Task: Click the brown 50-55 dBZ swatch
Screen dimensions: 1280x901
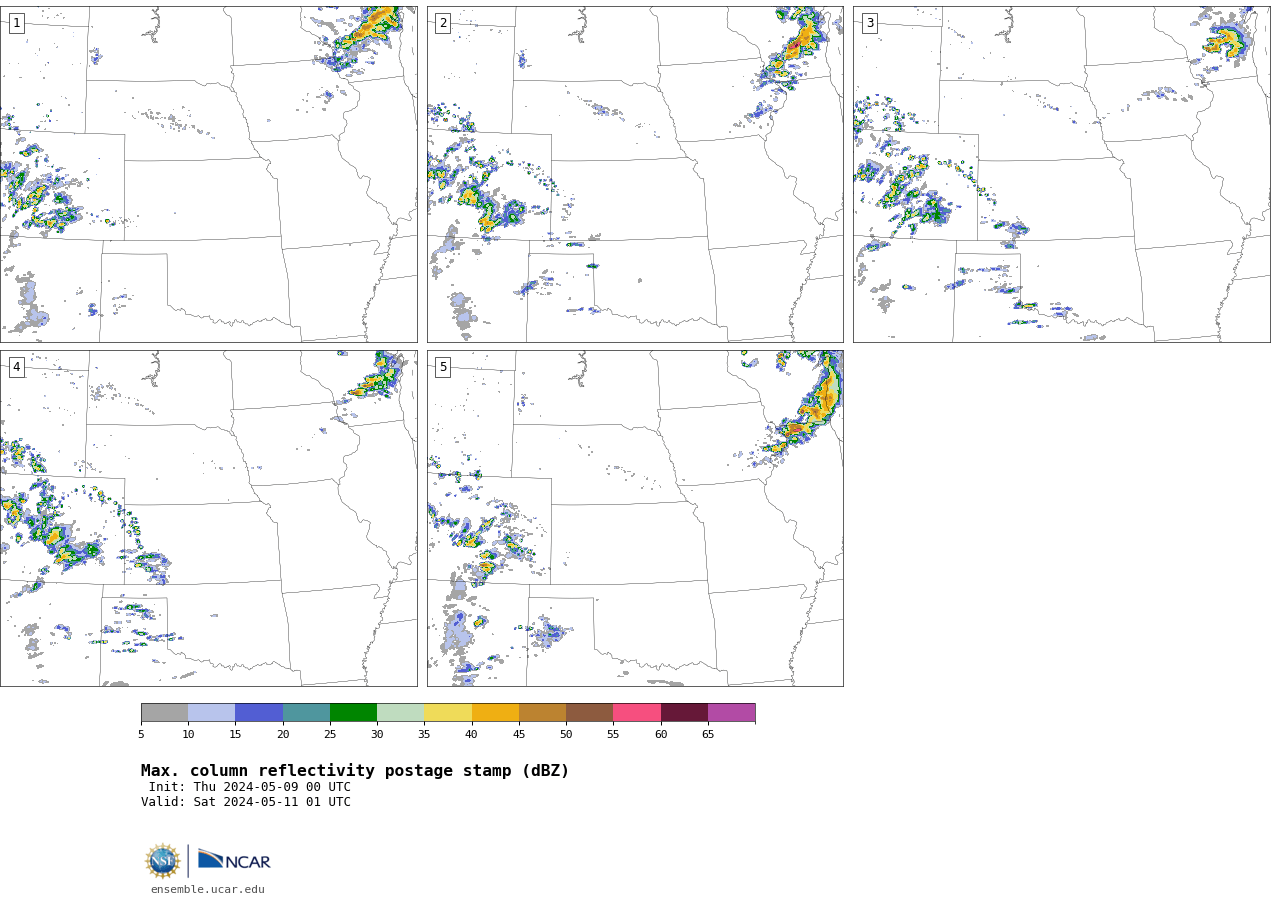Action: (589, 712)
